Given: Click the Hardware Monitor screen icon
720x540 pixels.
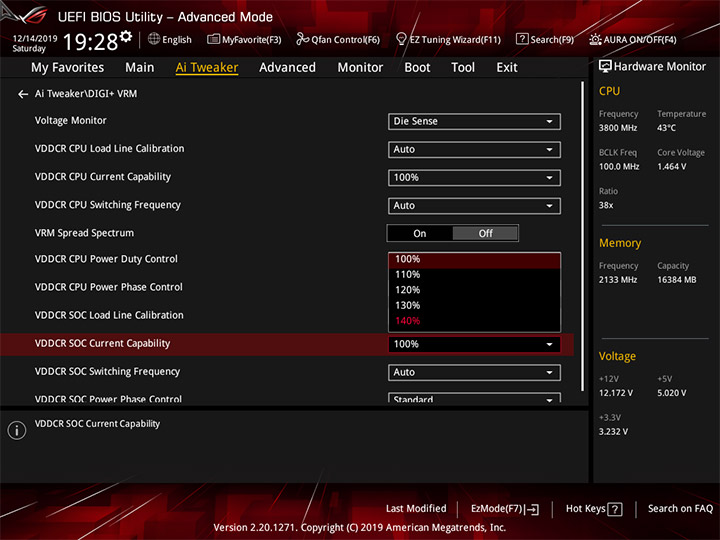Looking at the screenshot, I should click(x=605, y=66).
